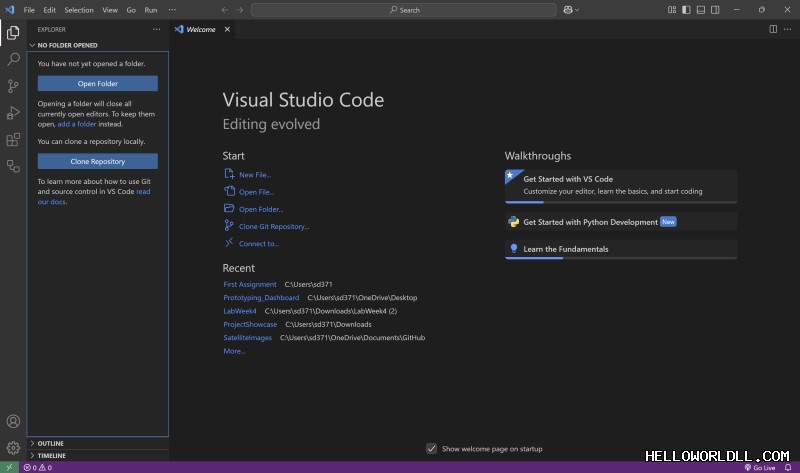The image size is (800, 473).
Task: Click Clone Git Repository... link
Action: pyautogui.click(x=266, y=226)
